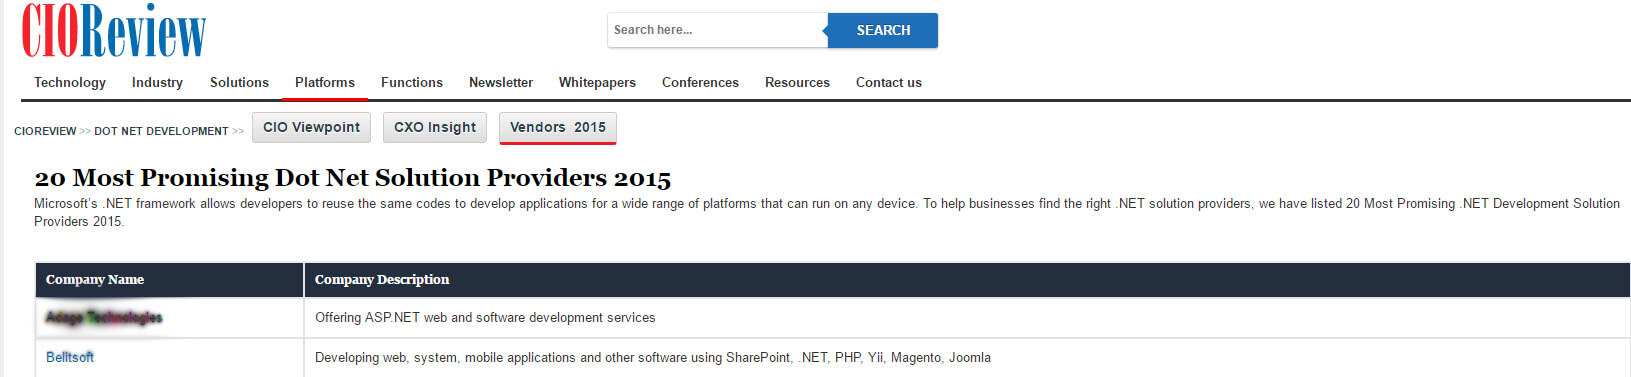Open the Solutions menu
1631x377 pixels.
tap(239, 83)
